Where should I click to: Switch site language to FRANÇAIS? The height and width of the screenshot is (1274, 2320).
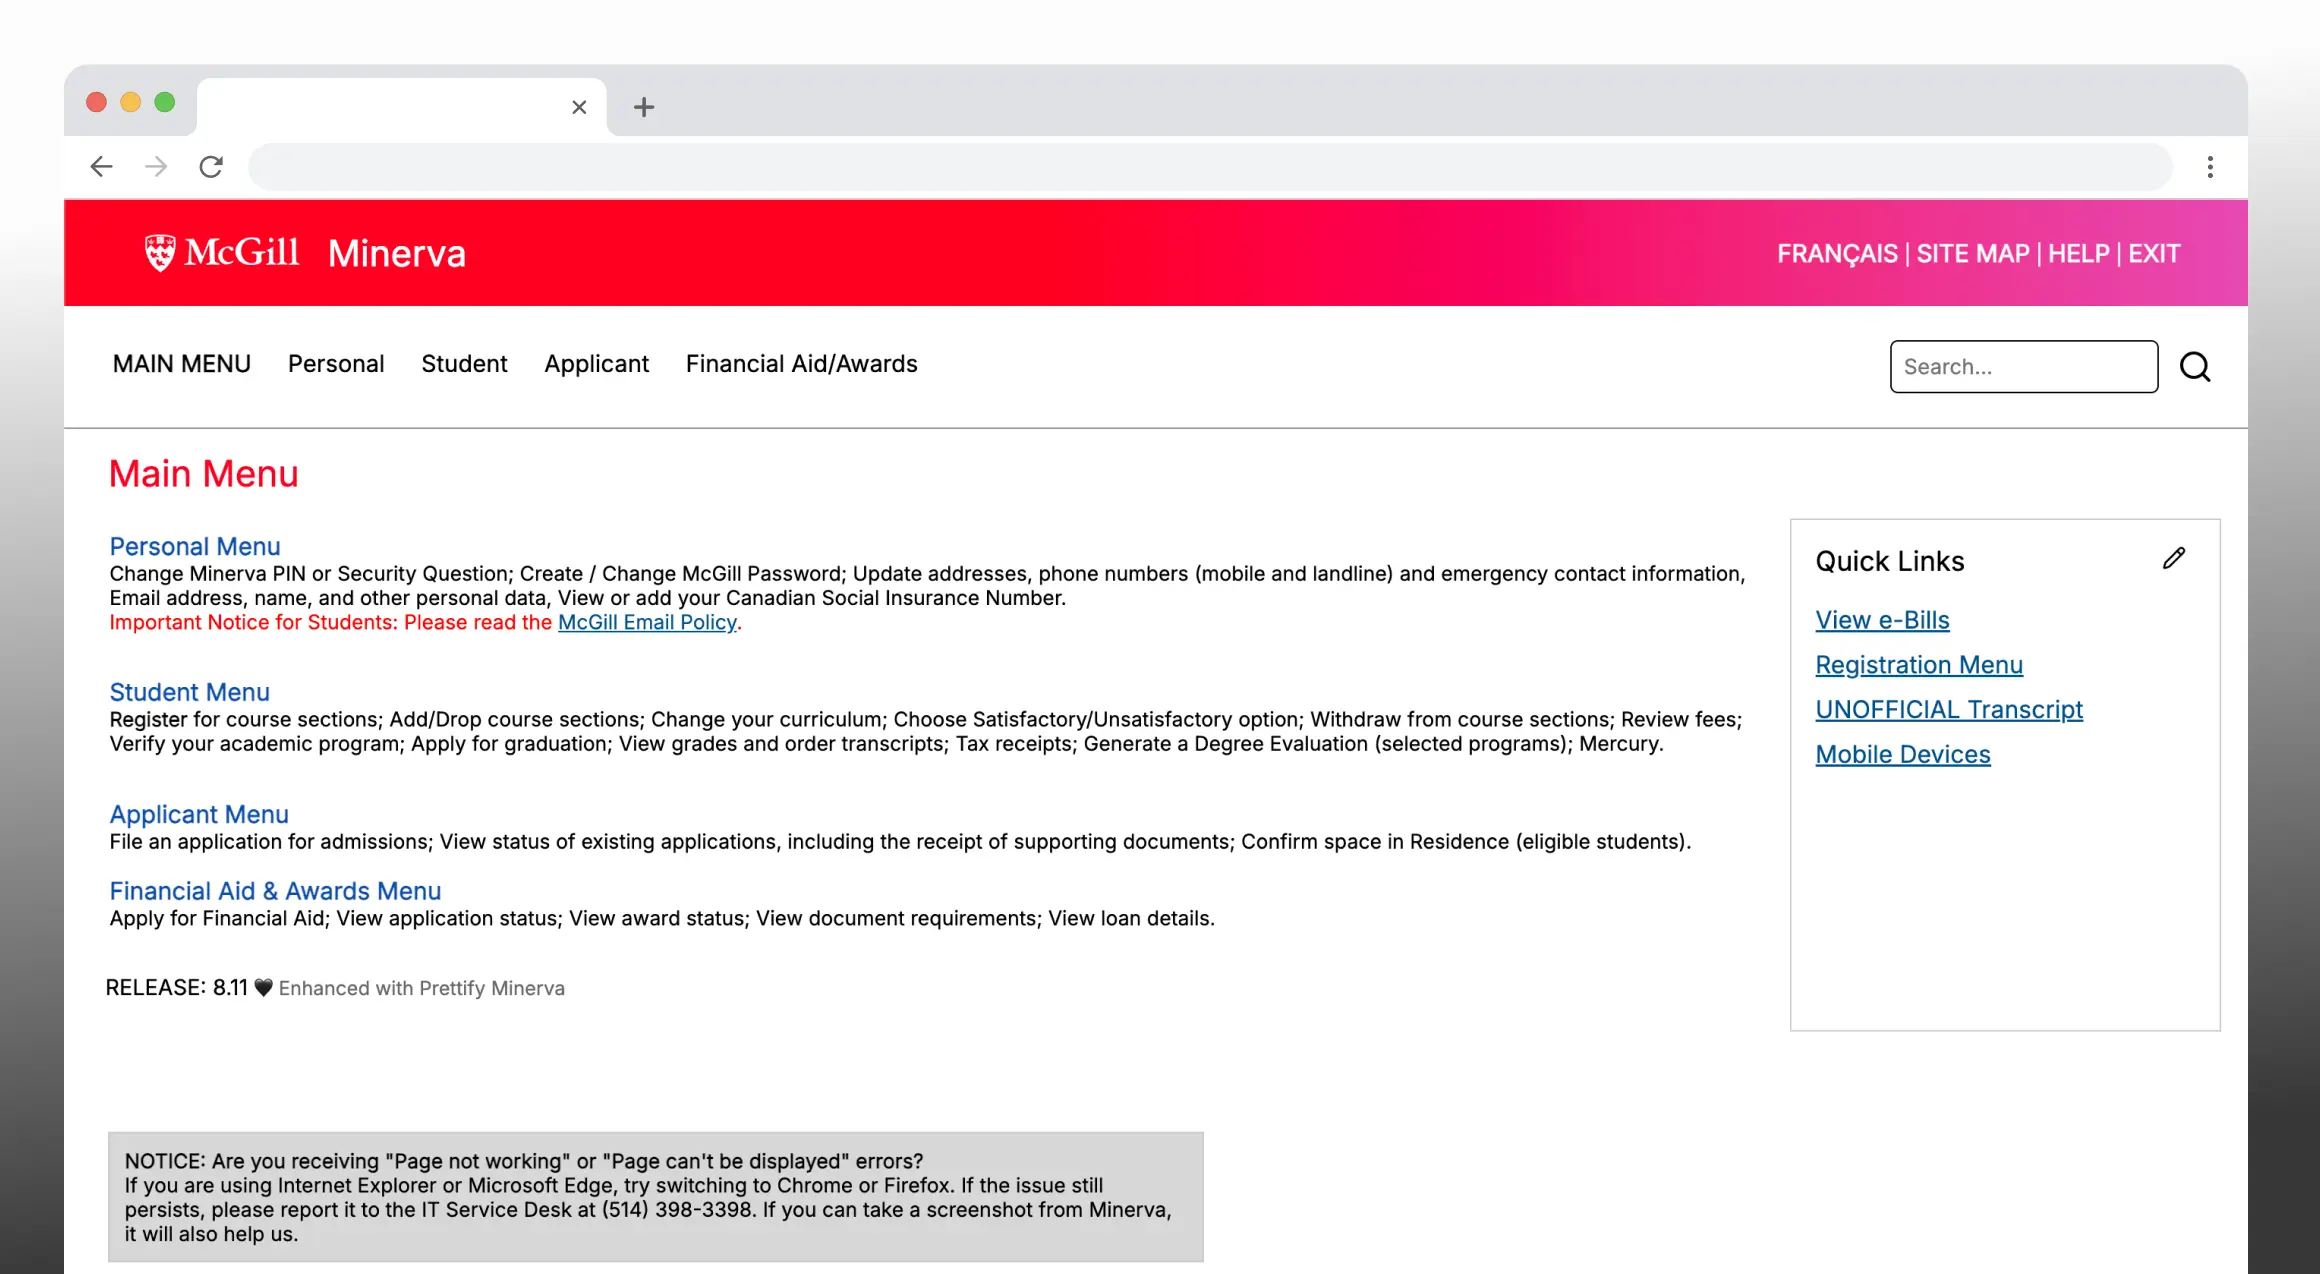click(1837, 254)
